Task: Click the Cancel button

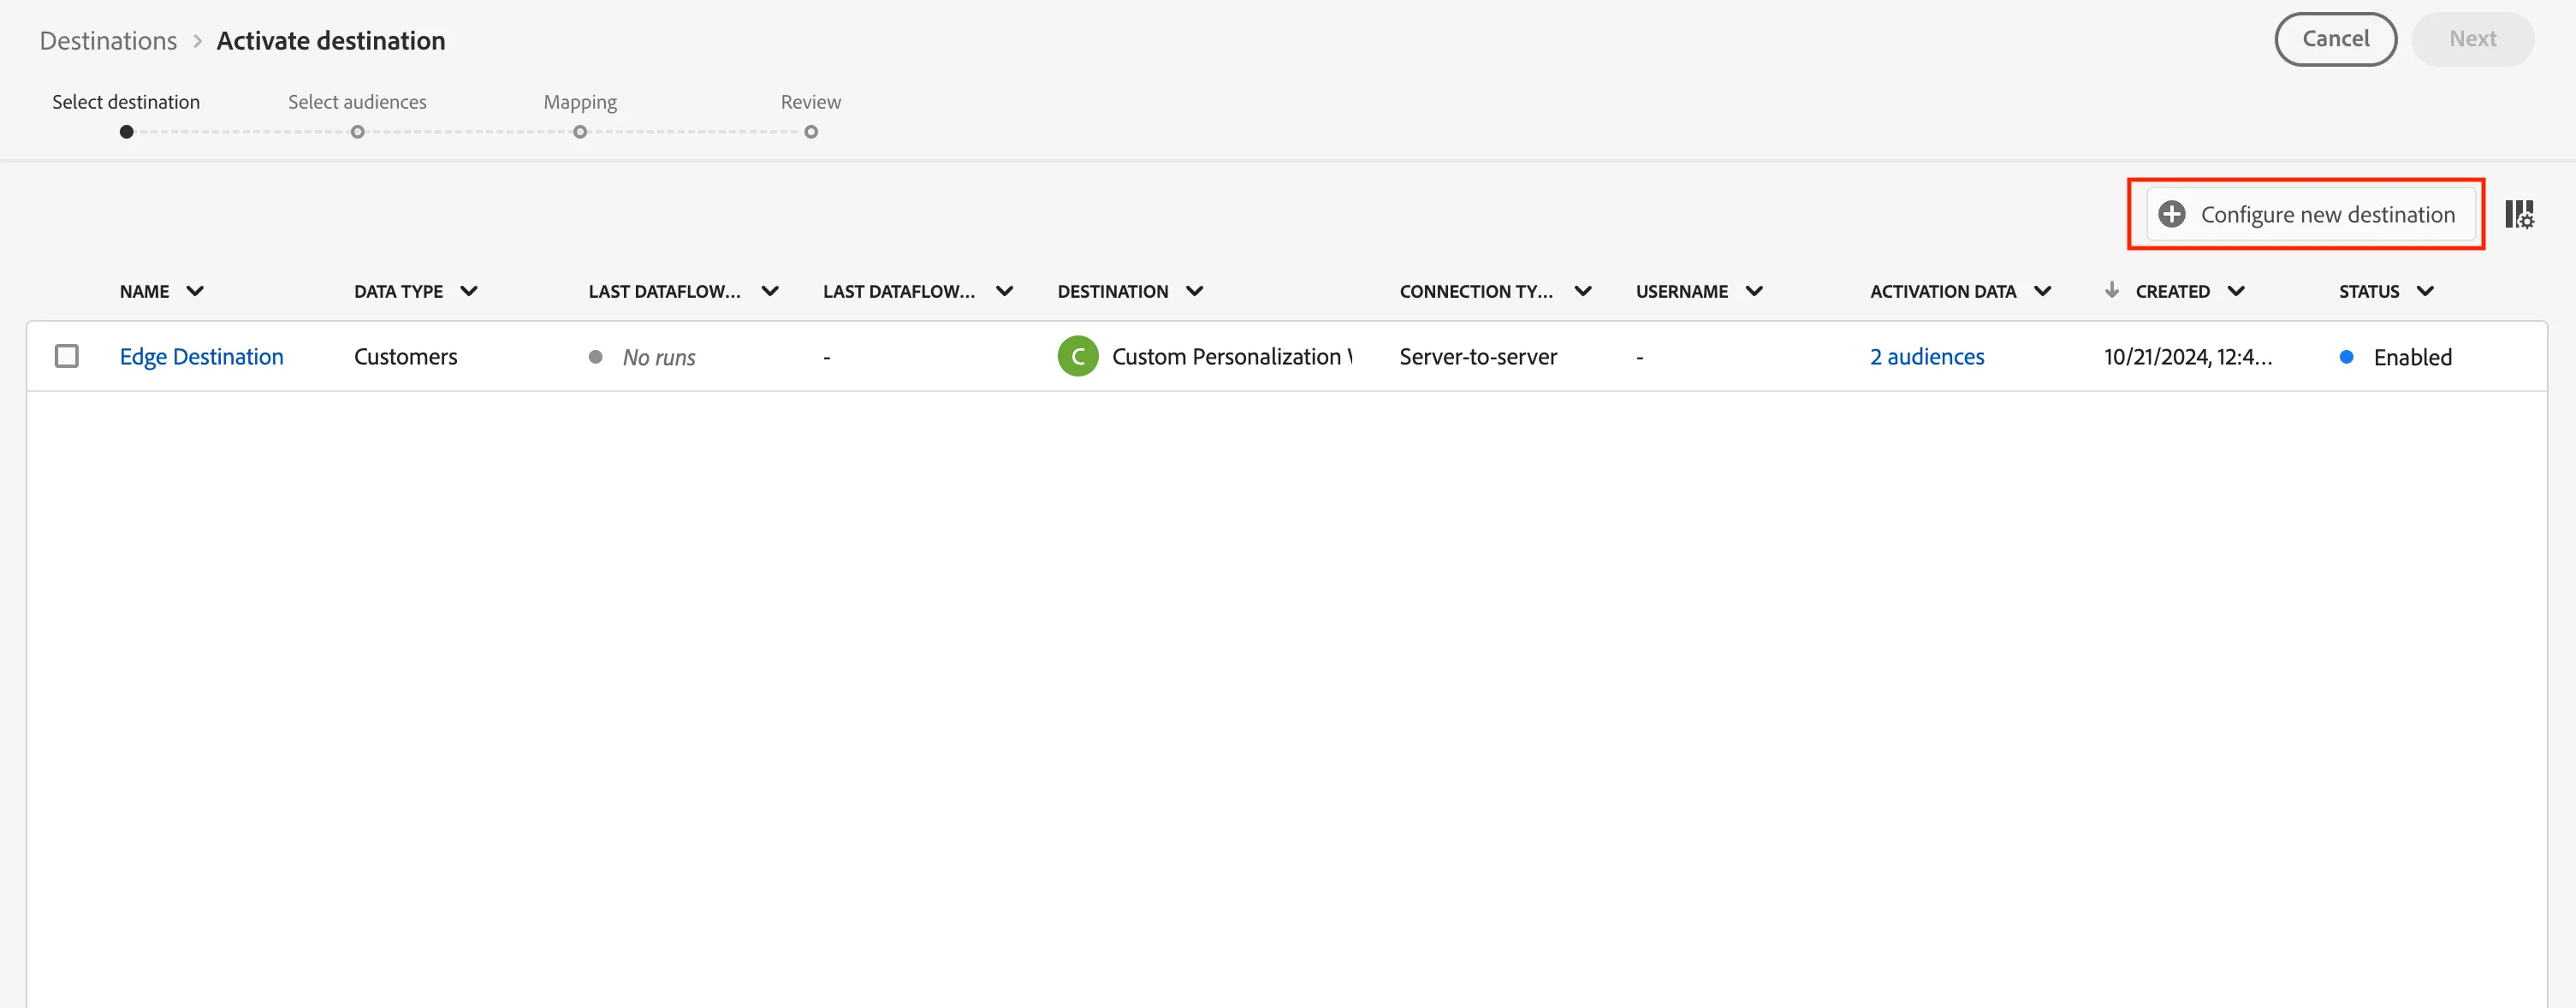Action: 2335,39
